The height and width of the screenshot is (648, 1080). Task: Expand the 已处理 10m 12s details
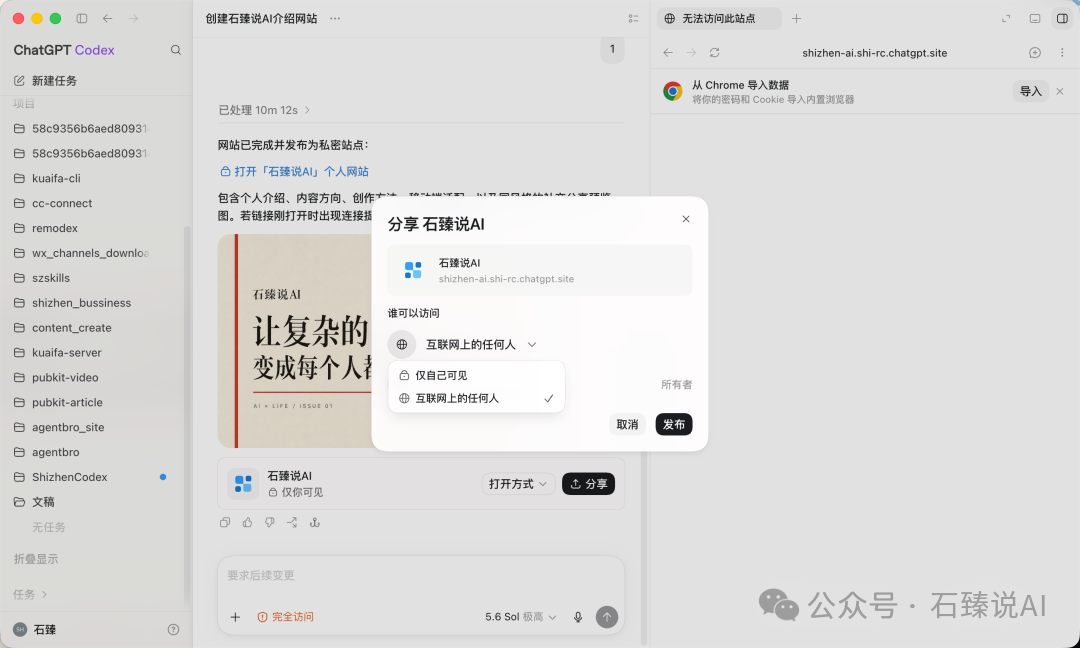(264, 110)
